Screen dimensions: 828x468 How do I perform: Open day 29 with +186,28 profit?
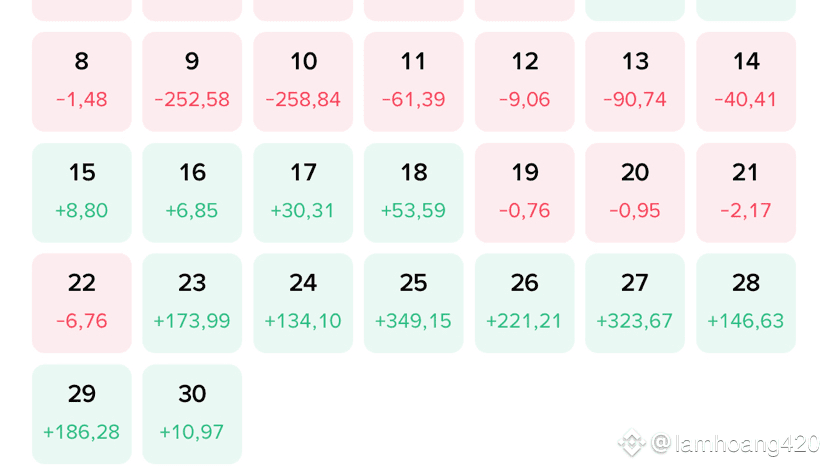[x=82, y=414]
